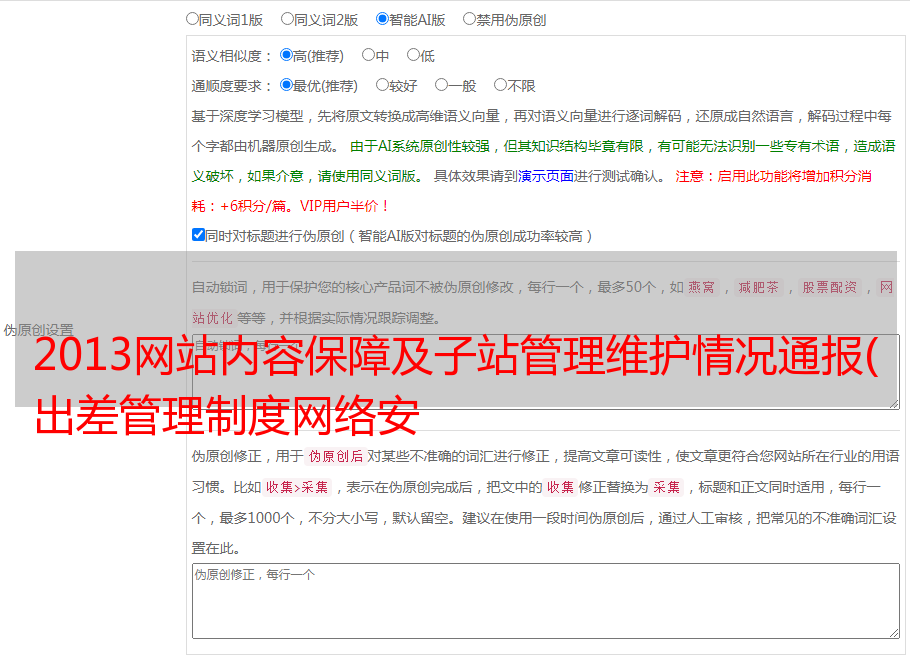Image resolution: width=911 pixels, height=658 pixels.
Task: Click the 燕窝 example keyword
Action: pyautogui.click(x=701, y=287)
